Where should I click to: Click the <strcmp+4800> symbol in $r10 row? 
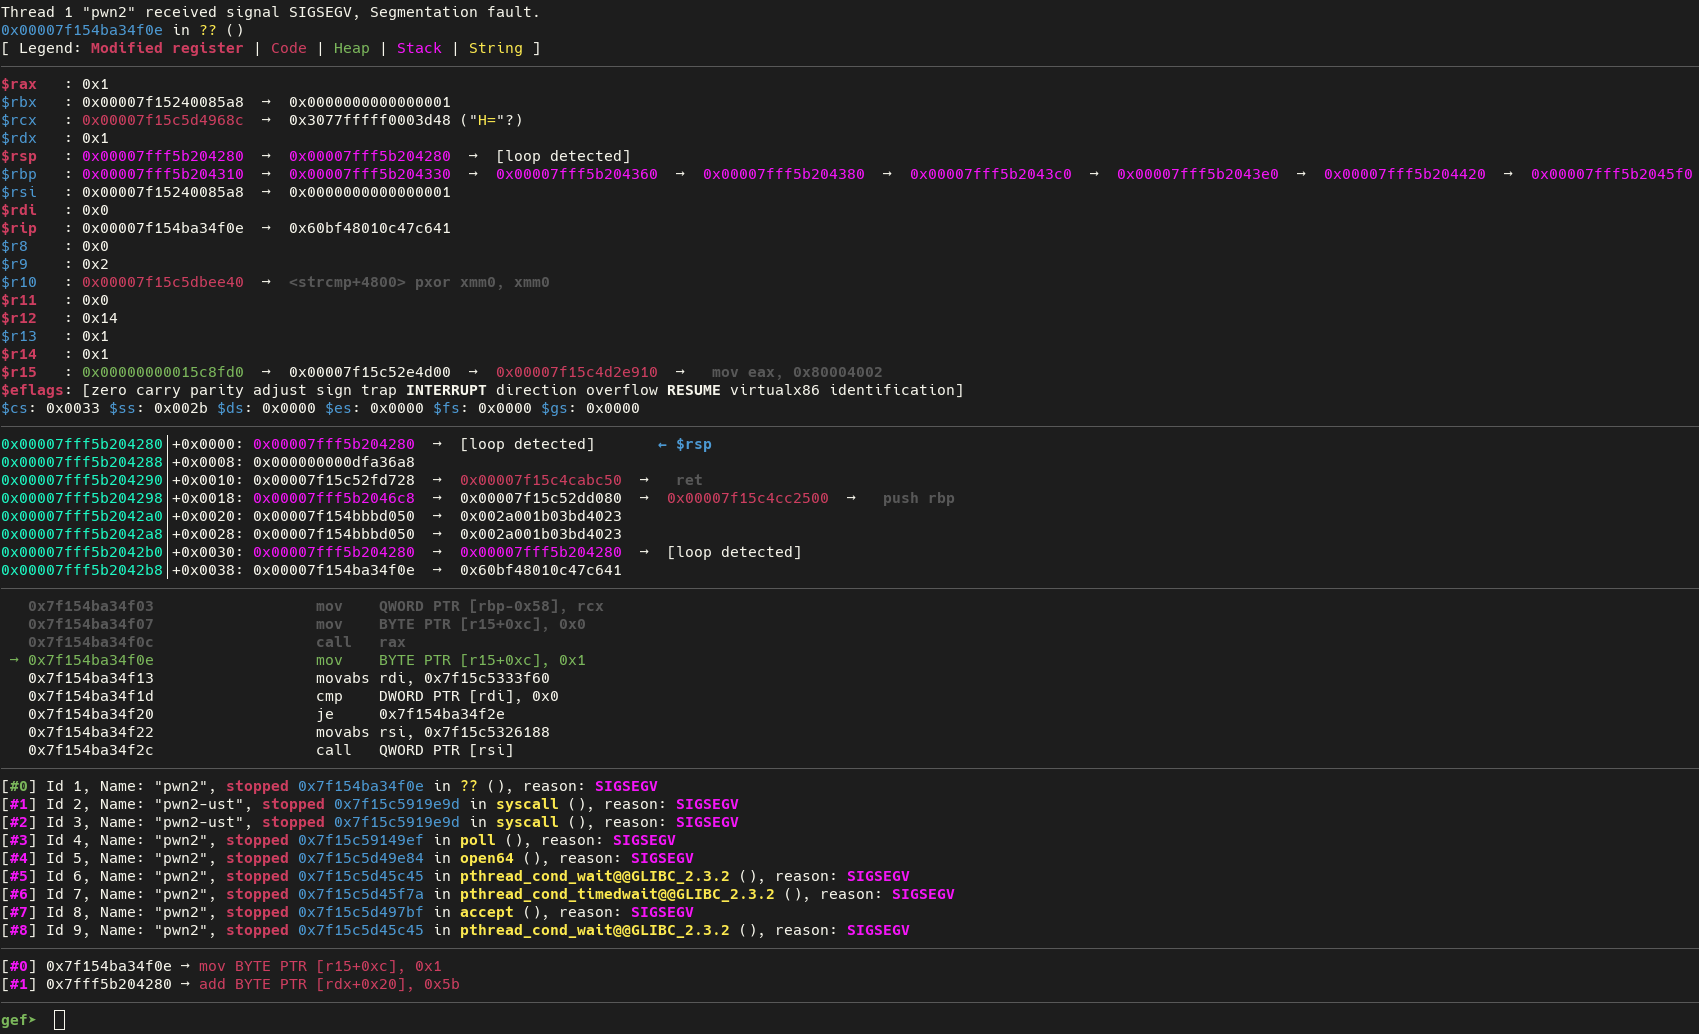pos(347,282)
